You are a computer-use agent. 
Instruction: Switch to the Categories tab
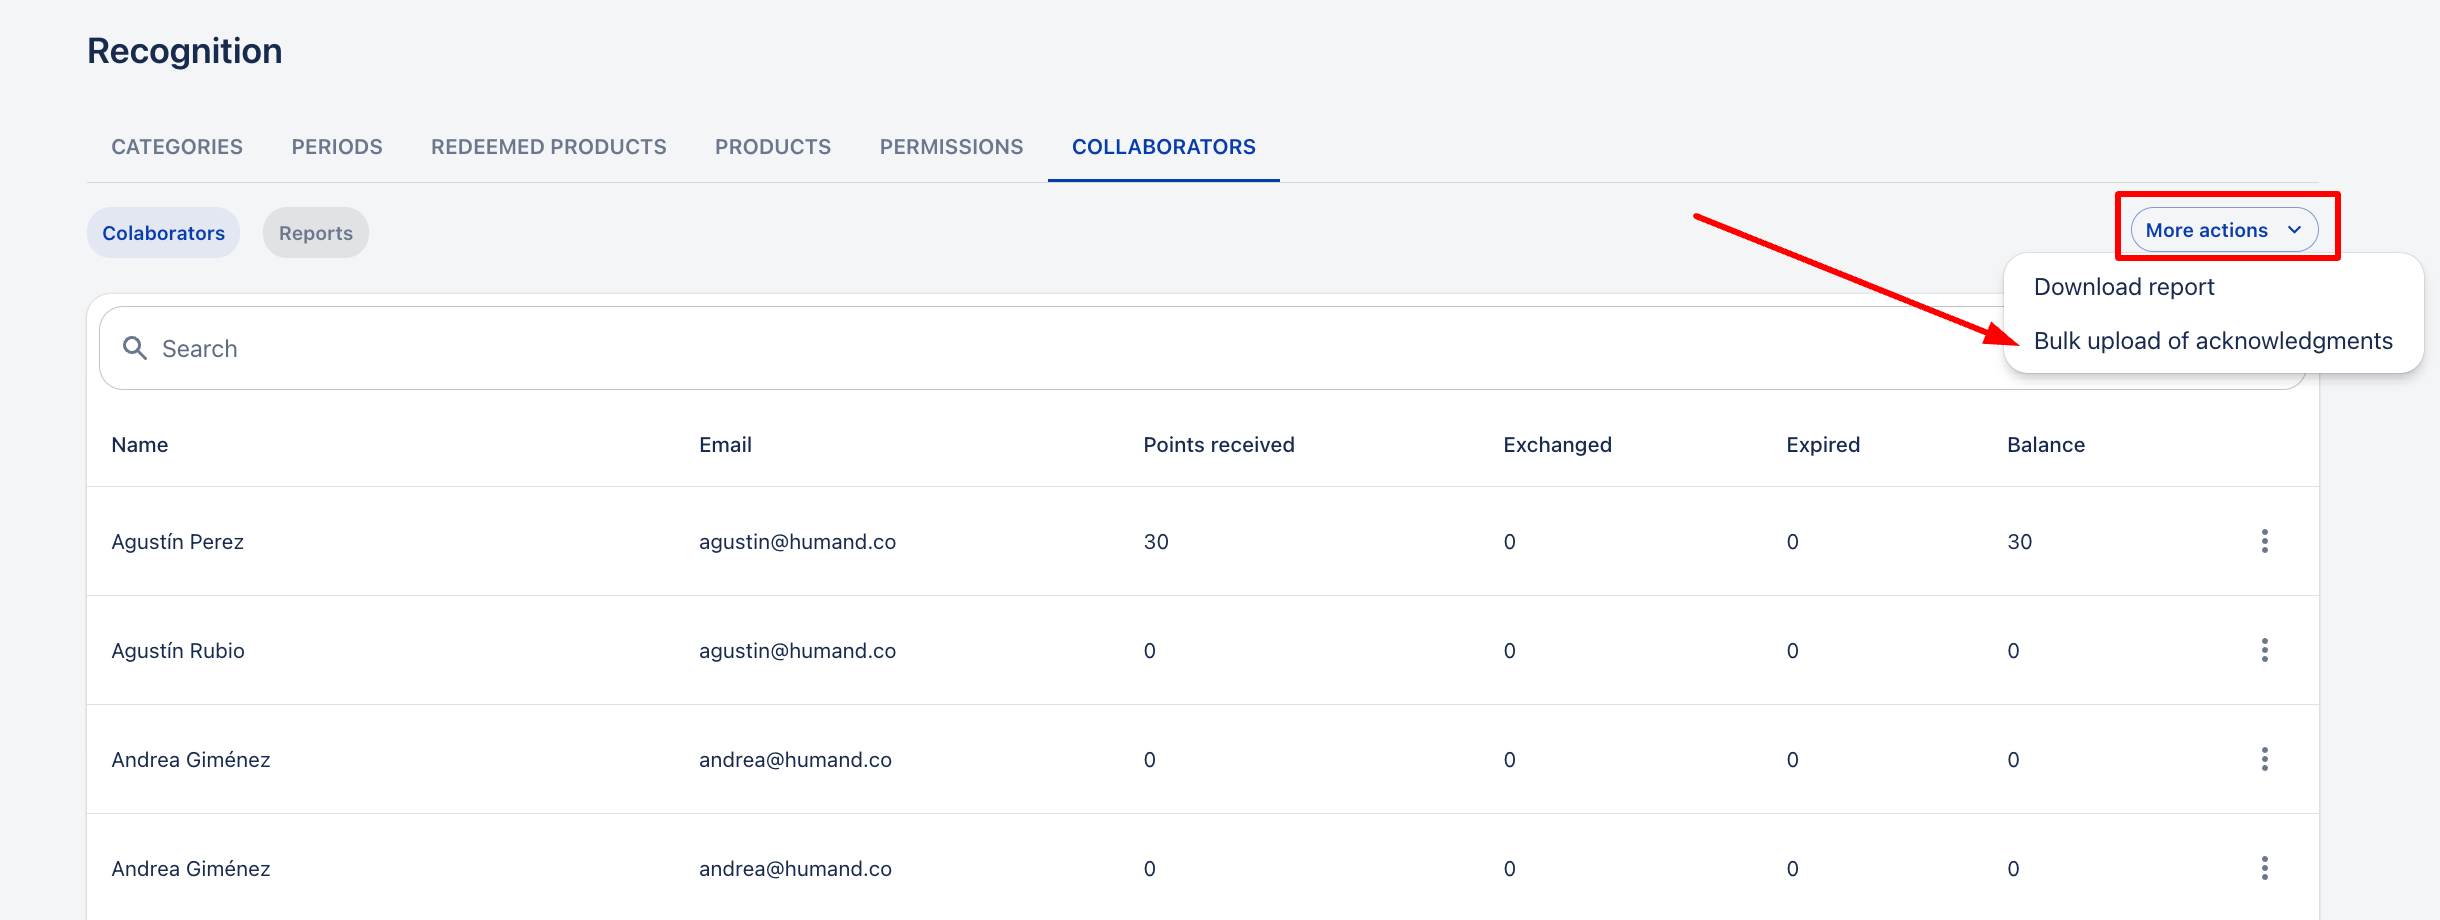point(177,147)
